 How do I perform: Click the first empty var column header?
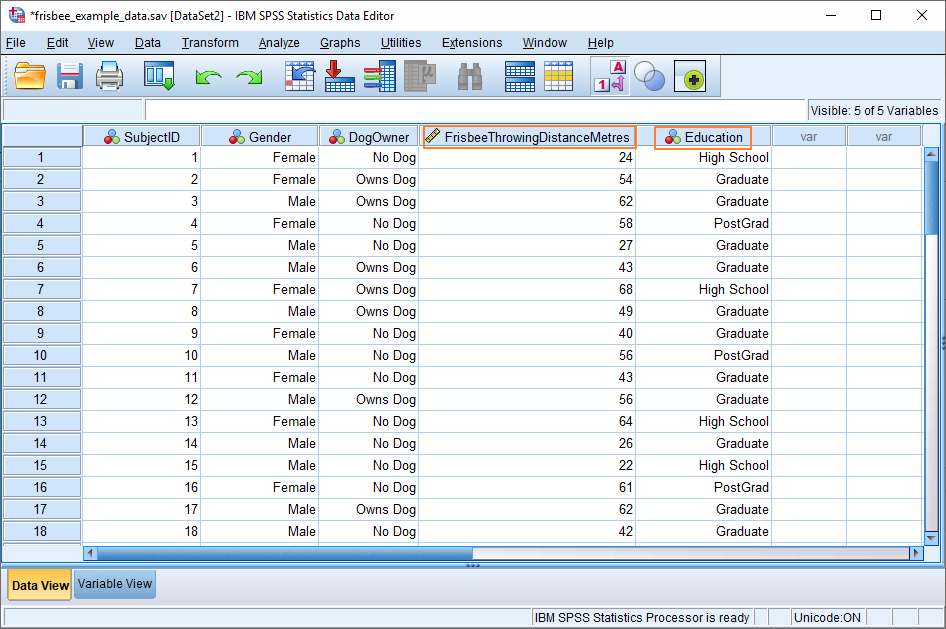(x=808, y=137)
